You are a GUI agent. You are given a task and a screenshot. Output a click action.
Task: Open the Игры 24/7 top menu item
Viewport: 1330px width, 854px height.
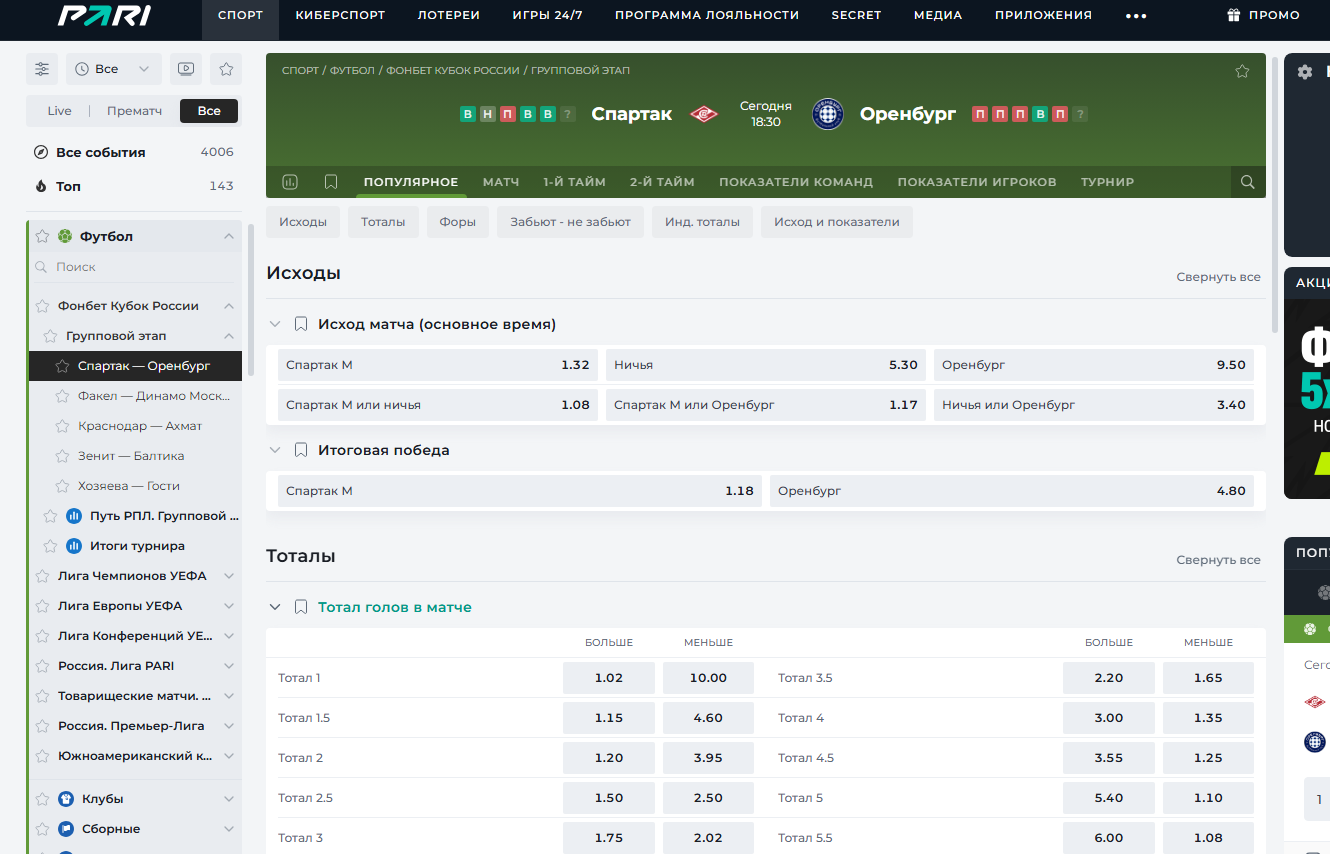tap(547, 15)
